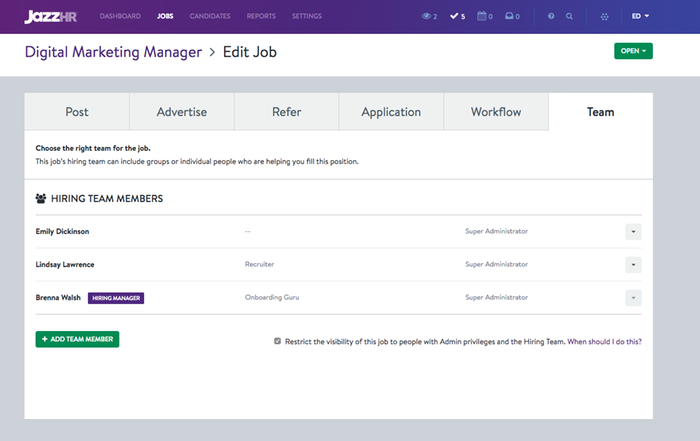
Task: Click the Digital Marketing Manager breadcrumb
Action: 113,52
